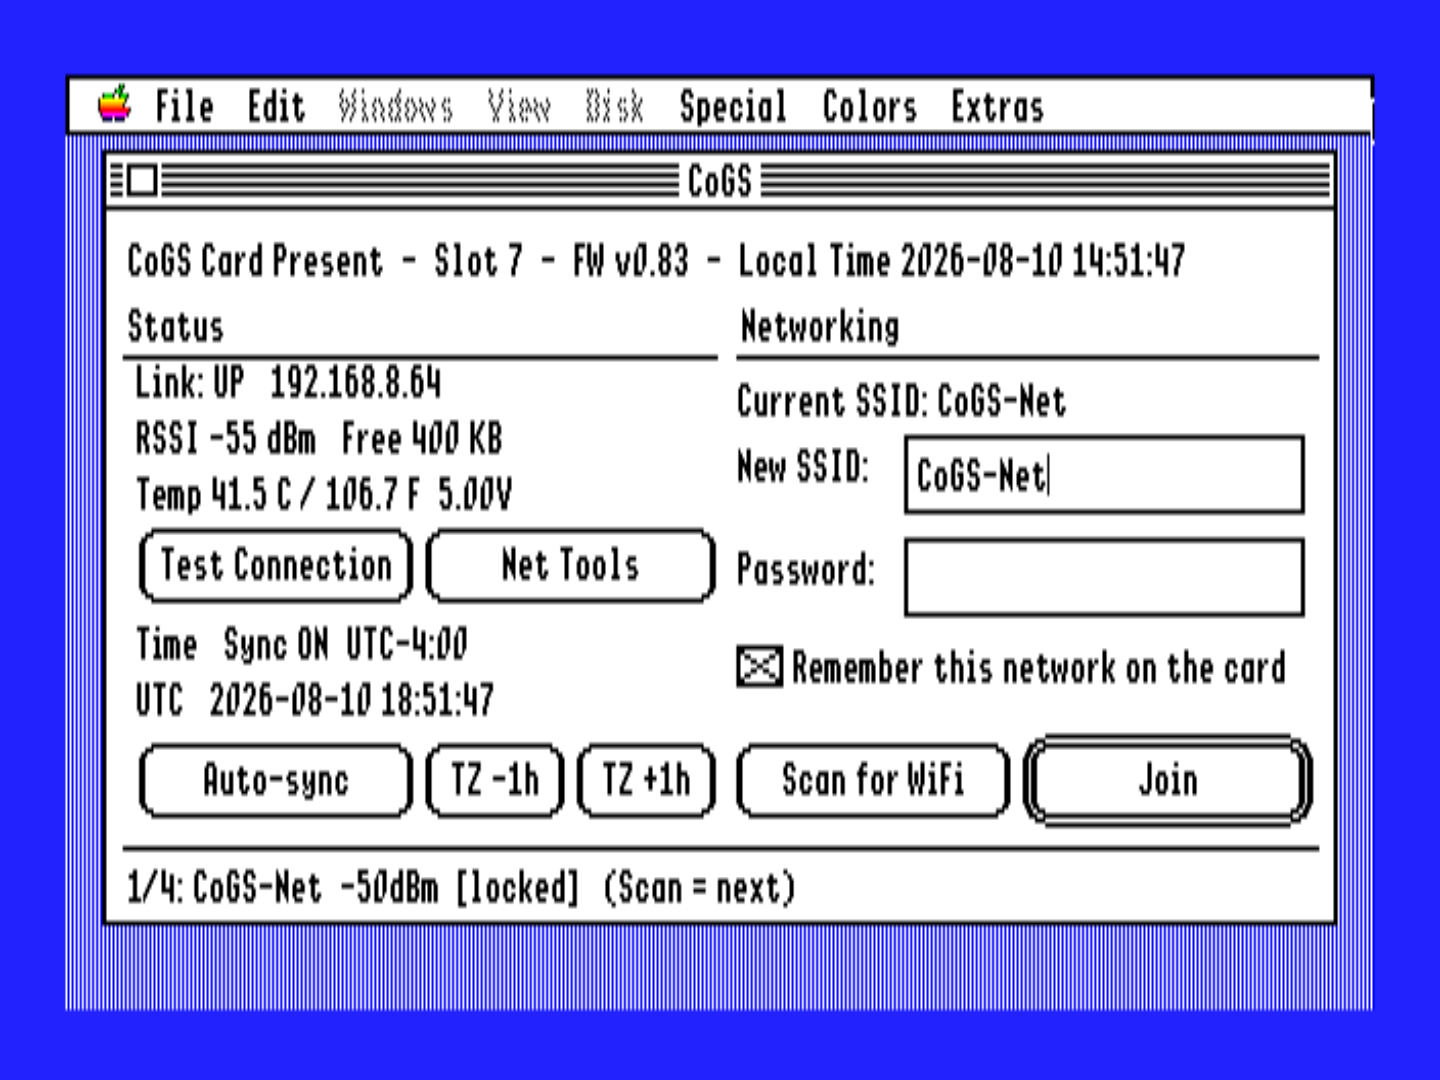1440x1080 pixels.
Task: Click the 'Free 400 KB' value
Action: pyautogui.click(x=422, y=439)
